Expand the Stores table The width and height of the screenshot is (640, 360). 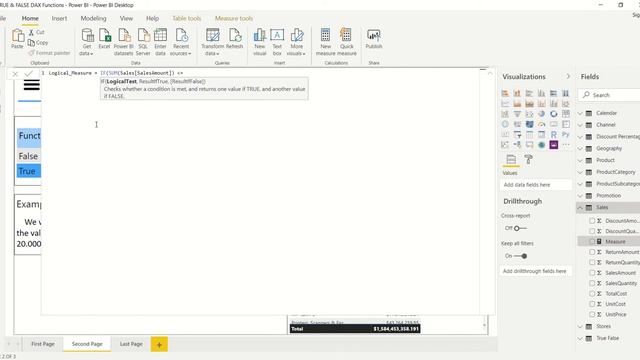point(580,327)
